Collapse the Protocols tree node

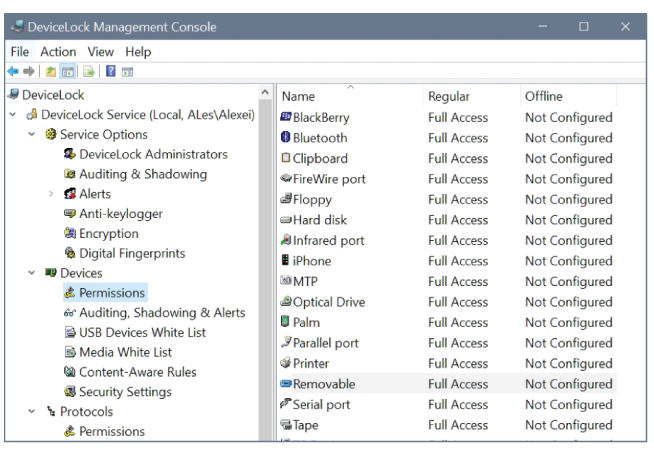pos(32,411)
